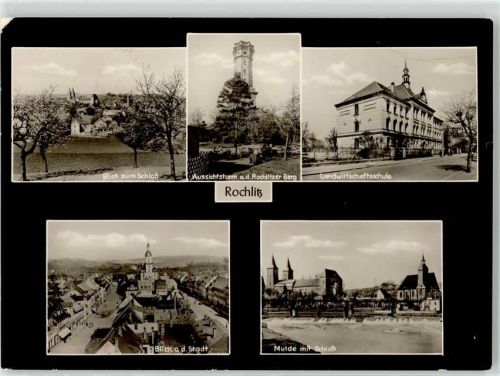Click caption "Aussichtsturm a. d. Rochlitzer Berg"
Viewport: 500px width, 376px height.
pyautogui.click(x=244, y=177)
